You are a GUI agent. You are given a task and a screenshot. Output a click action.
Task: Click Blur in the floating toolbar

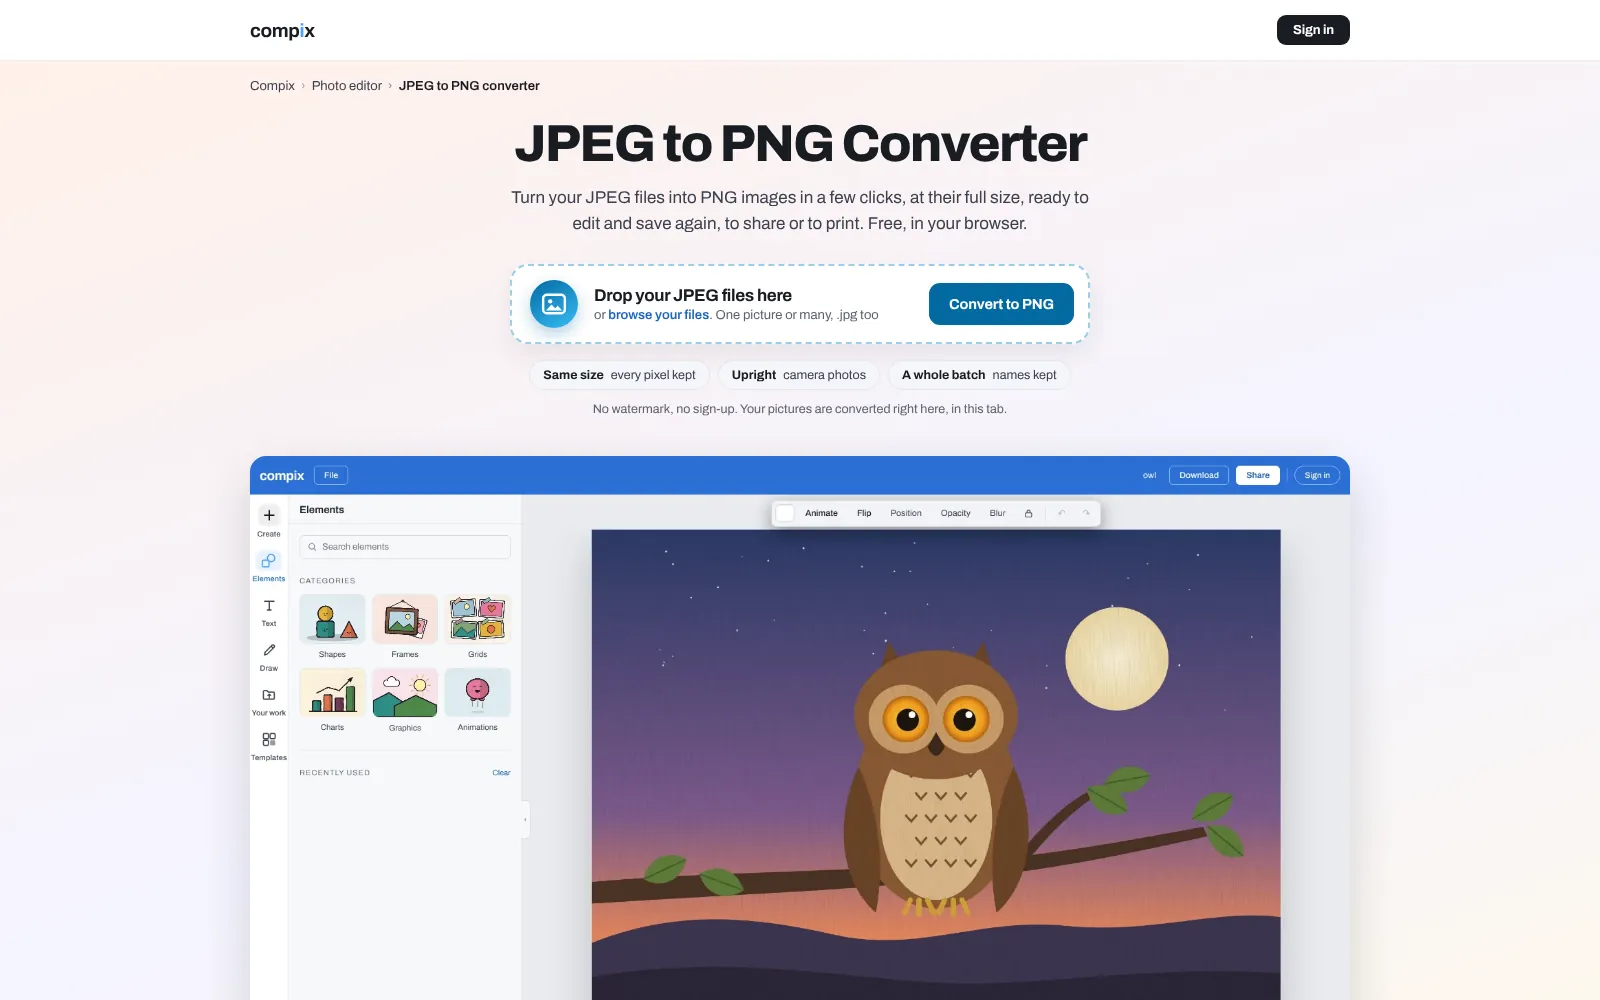[x=998, y=513]
